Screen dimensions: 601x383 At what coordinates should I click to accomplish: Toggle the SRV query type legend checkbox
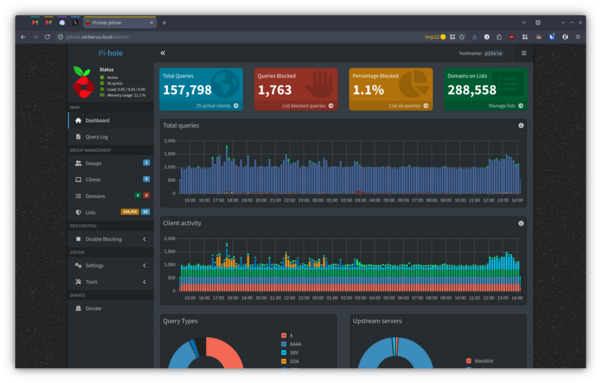tap(284, 352)
